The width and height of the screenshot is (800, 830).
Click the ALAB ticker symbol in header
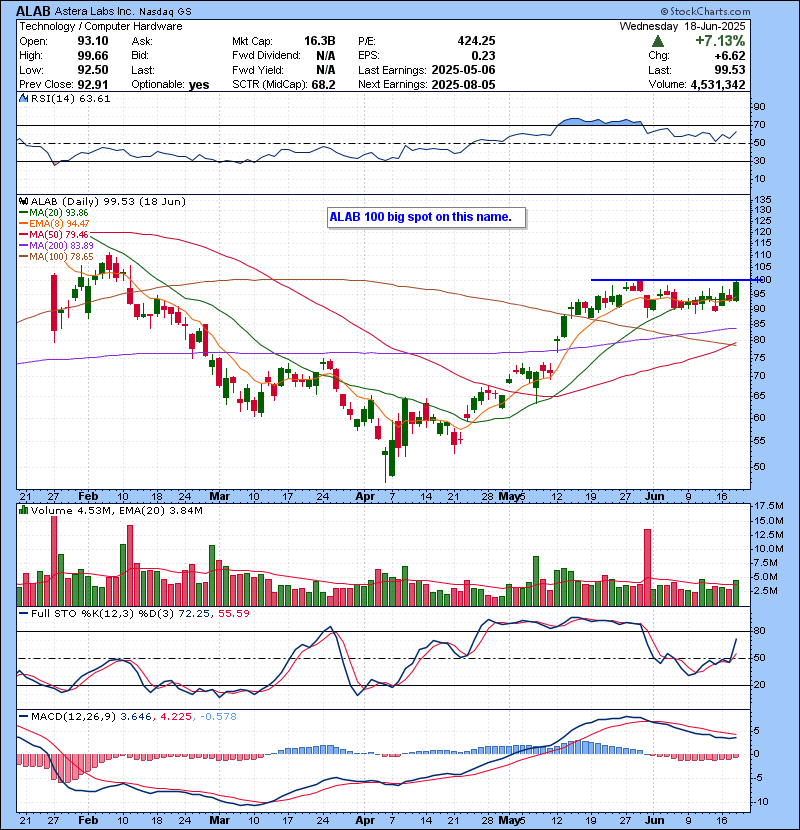click(x=33, y=11)
